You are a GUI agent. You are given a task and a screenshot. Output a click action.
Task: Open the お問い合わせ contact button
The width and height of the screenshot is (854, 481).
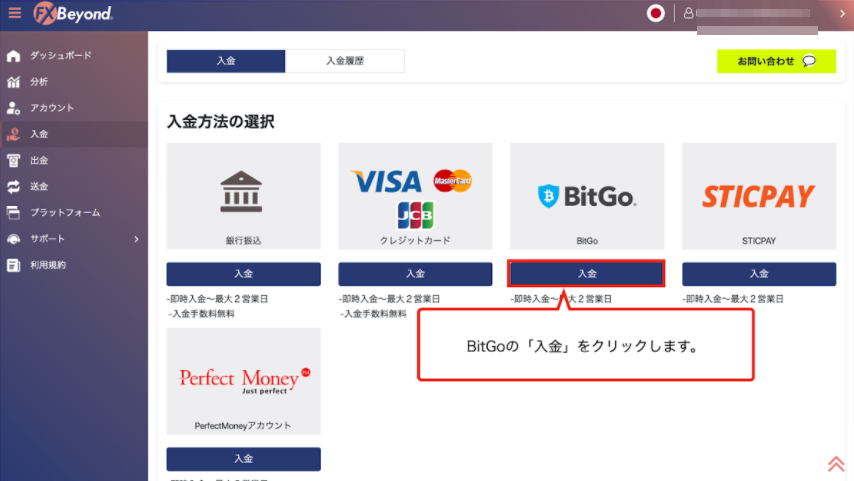[776, 61]
